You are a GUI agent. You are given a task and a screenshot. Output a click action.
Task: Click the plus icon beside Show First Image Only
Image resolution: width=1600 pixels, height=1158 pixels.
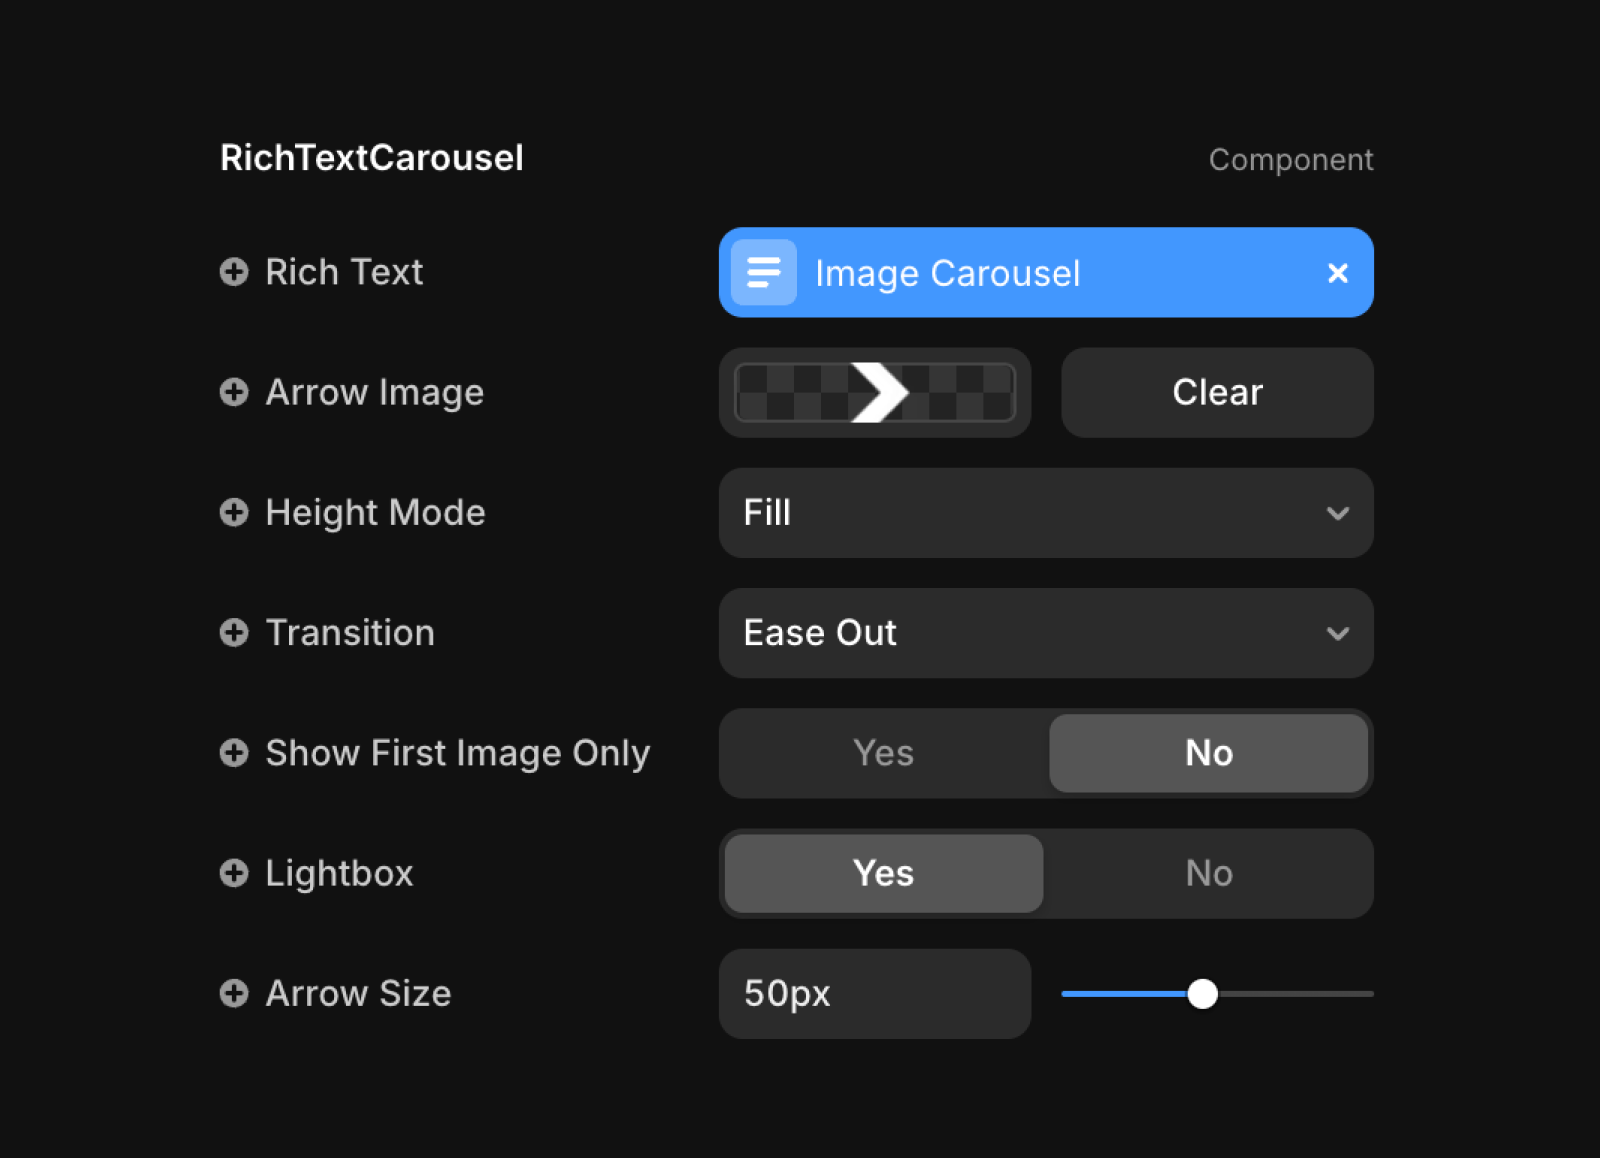pos(234,753)
